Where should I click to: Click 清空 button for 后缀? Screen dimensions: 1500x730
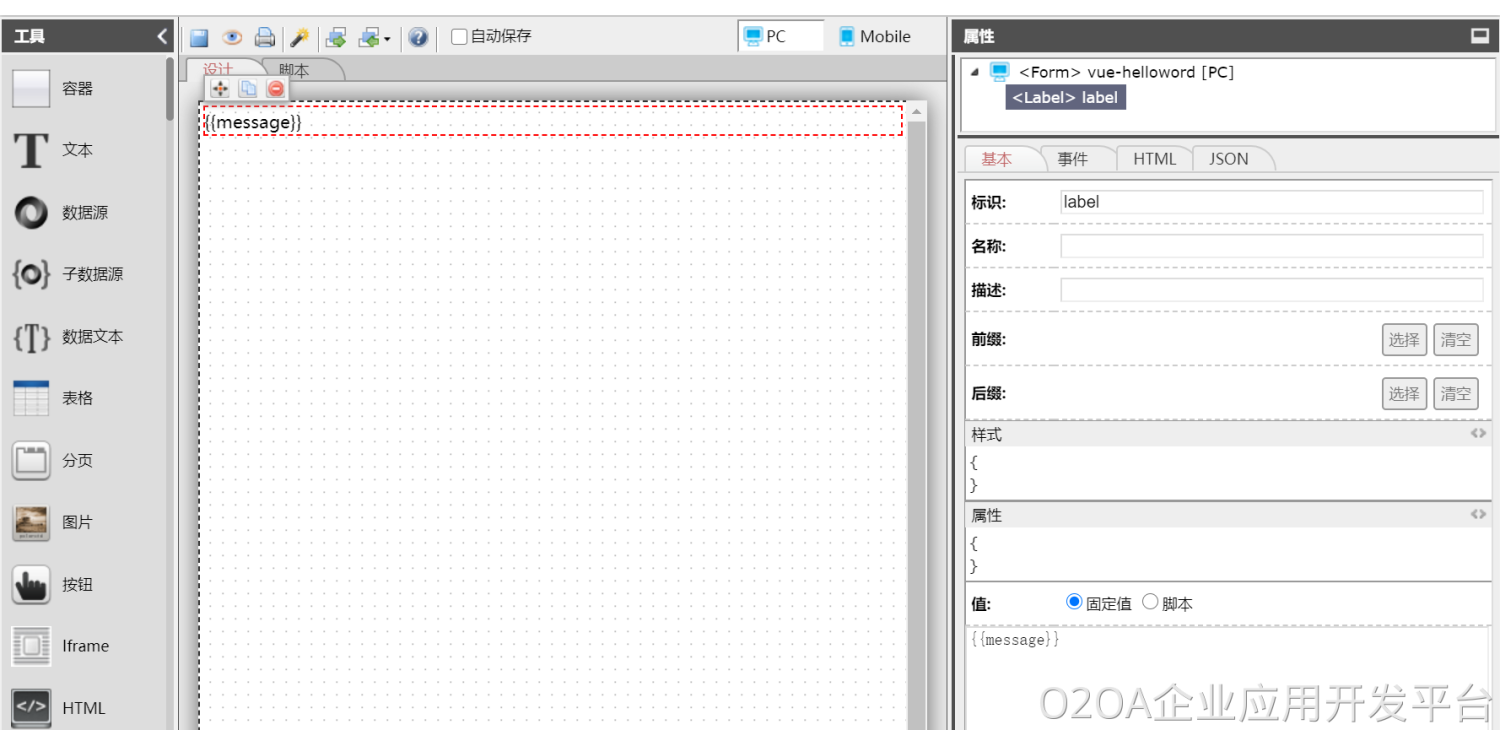click(x=1455, y=393)
